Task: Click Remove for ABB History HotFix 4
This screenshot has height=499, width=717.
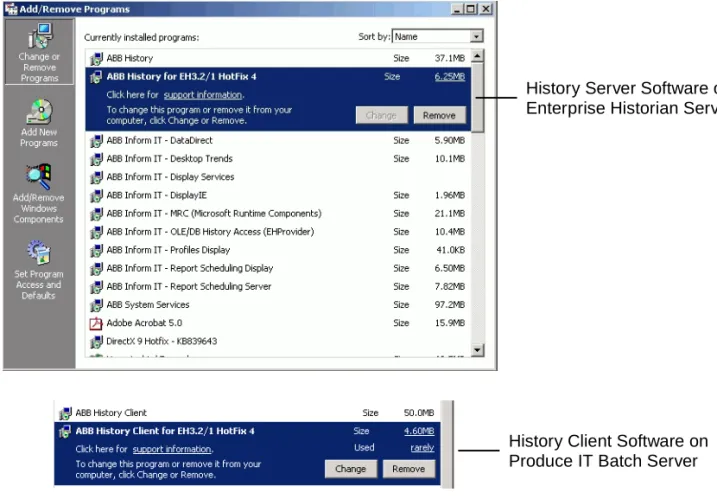Action: 439,115
